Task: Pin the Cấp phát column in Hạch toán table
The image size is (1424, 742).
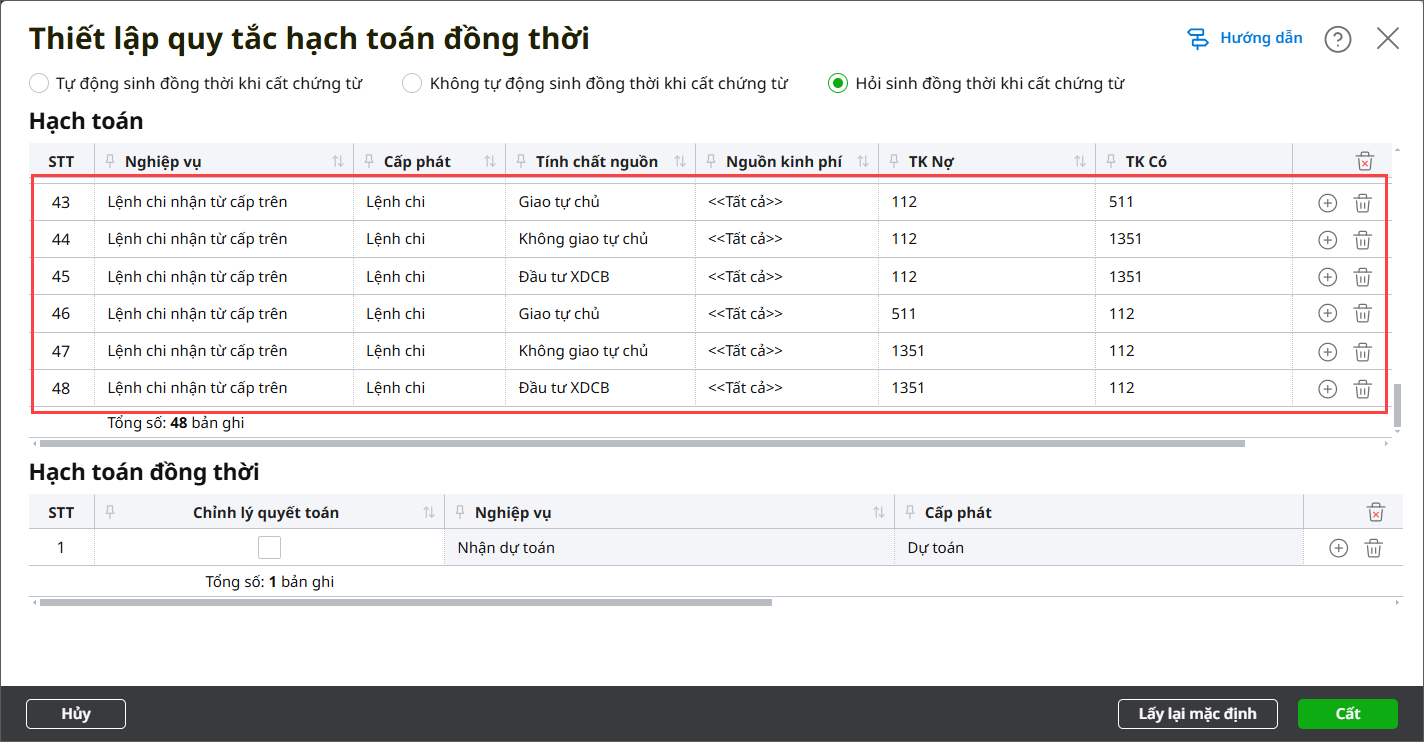Action: 369,161
